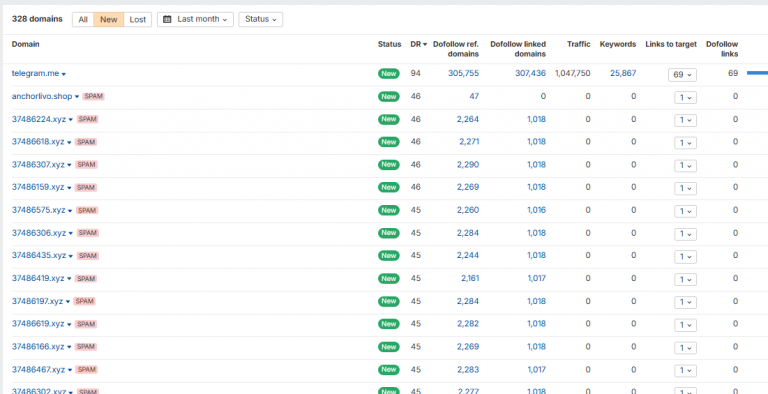Open links dropdown for 37486575.xyz row
The width and height of the screenshot is (768, 394).
[x=685, y=212]
